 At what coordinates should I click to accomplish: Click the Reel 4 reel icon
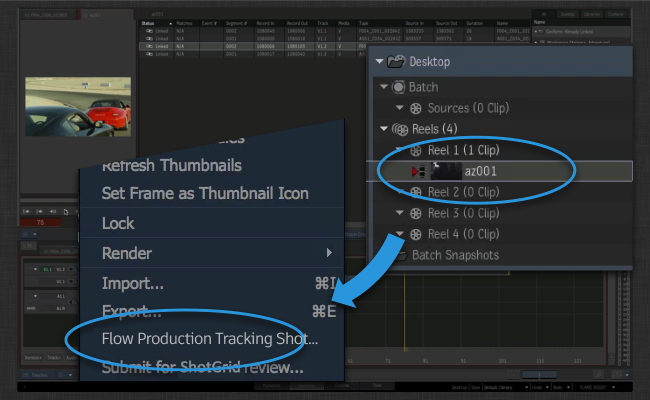click(x=415, y=234)
